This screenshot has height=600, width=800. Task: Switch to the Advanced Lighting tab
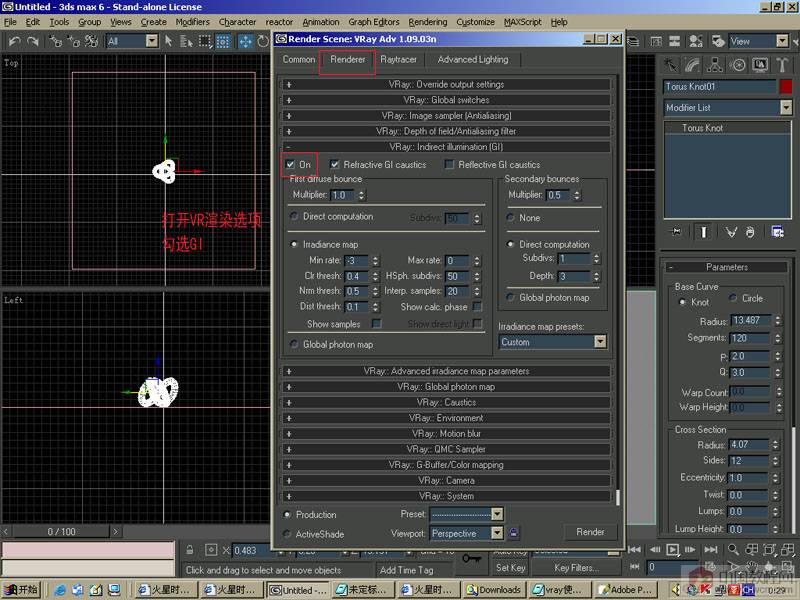(472, 59)
